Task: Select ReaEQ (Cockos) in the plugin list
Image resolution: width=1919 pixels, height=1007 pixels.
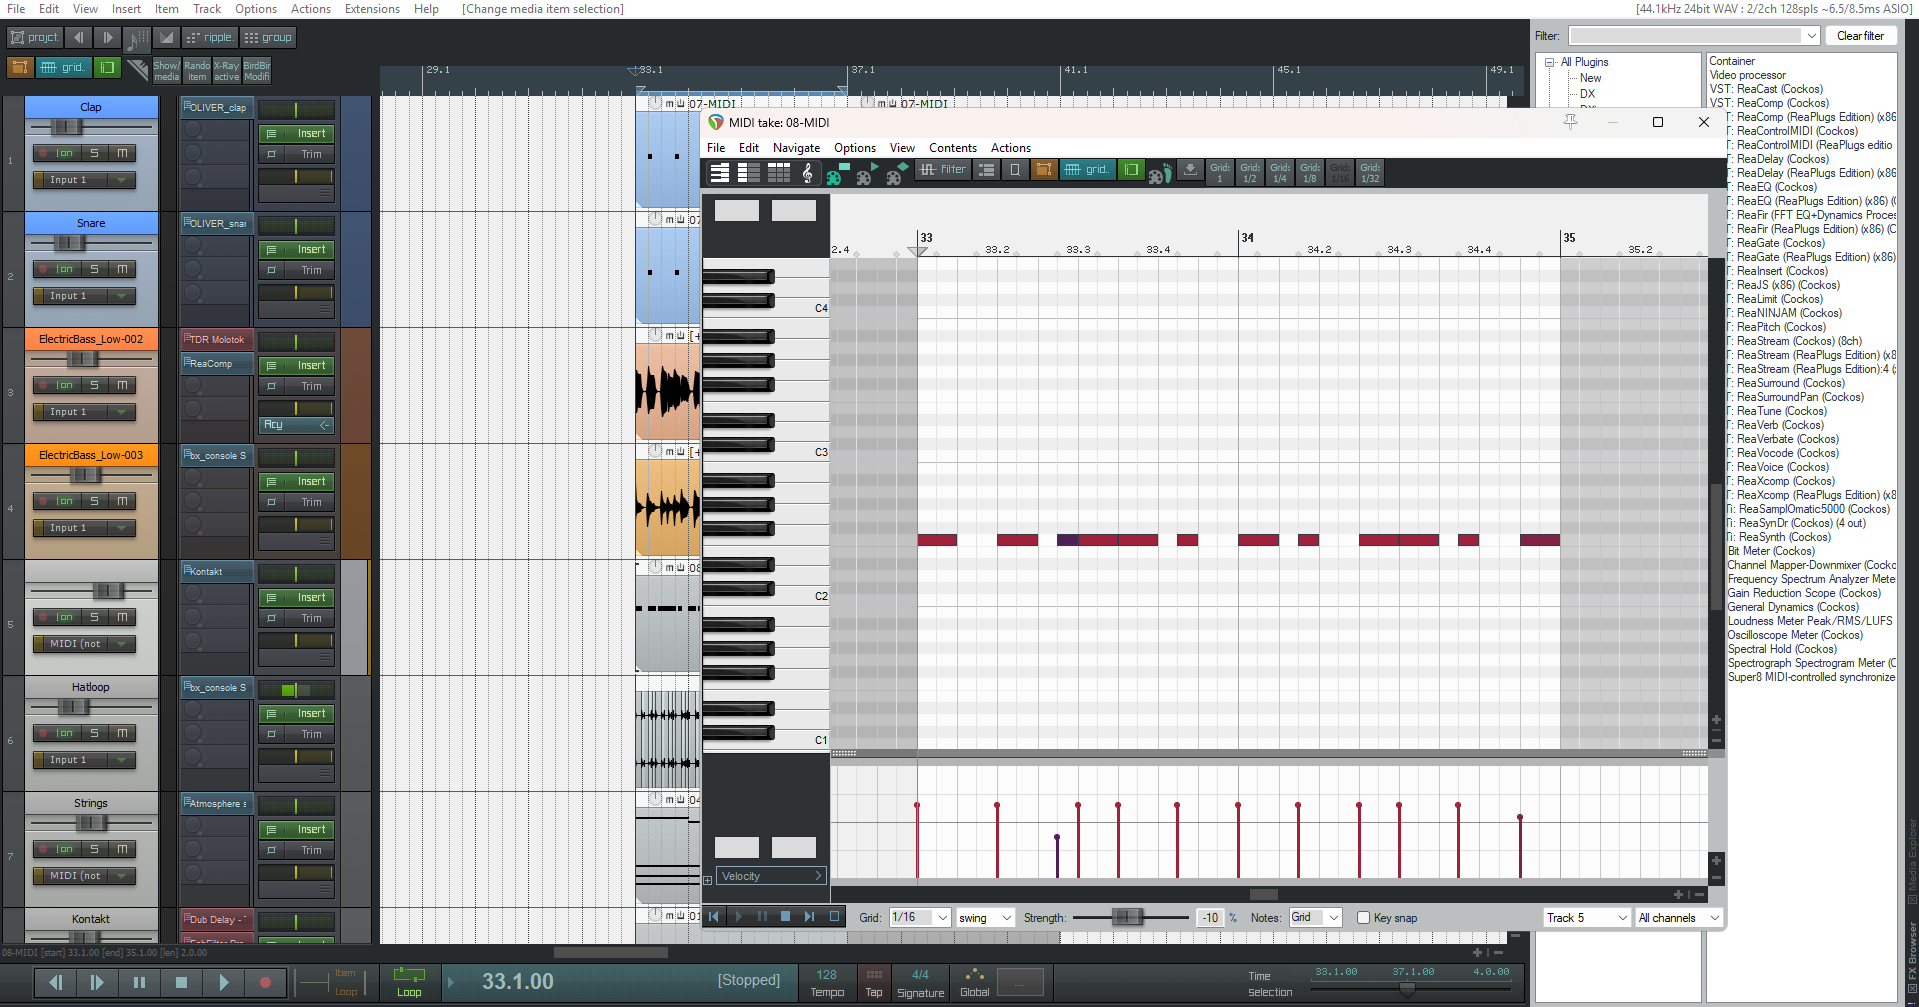Action: [x=1776, y=187]
